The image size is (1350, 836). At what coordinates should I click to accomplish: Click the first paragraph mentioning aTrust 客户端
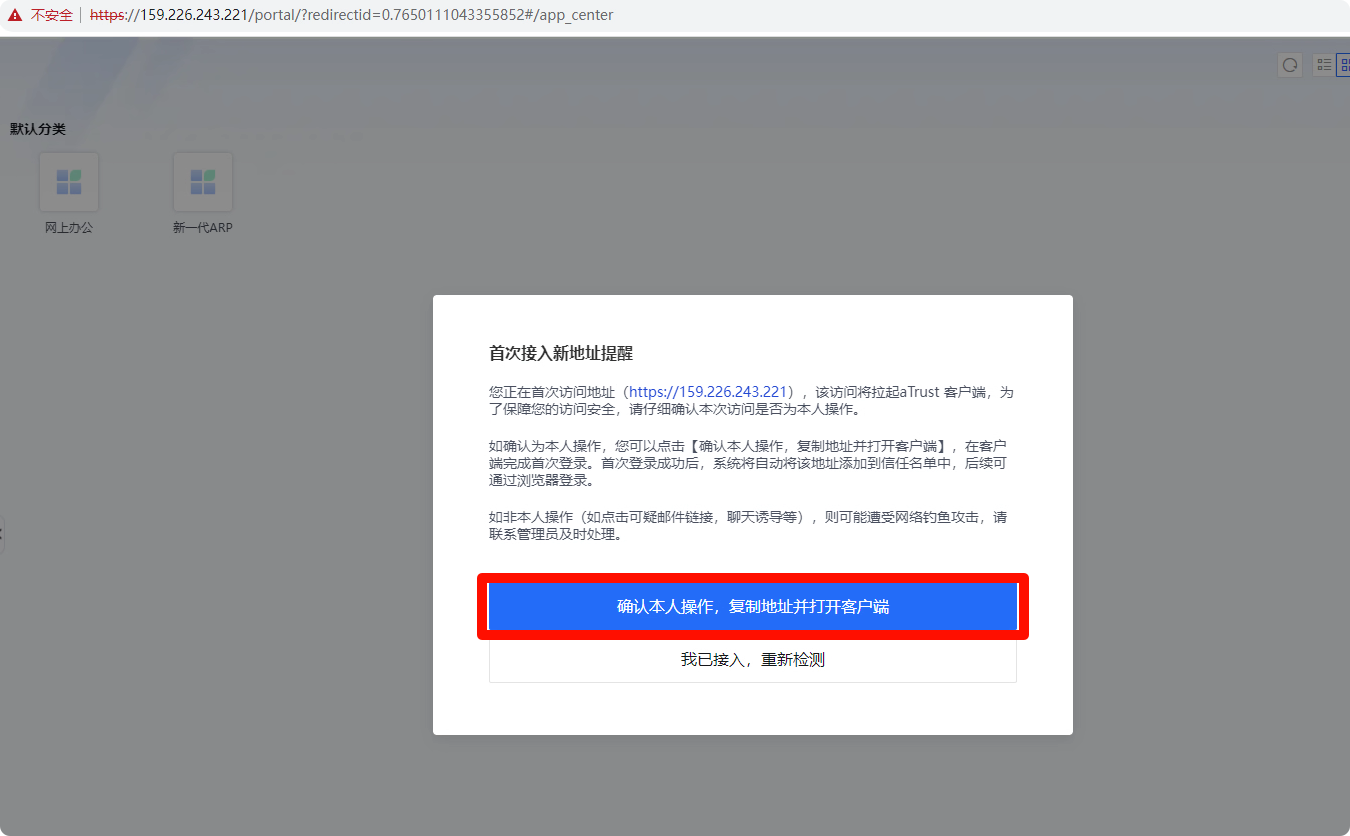tap(750, 400)
